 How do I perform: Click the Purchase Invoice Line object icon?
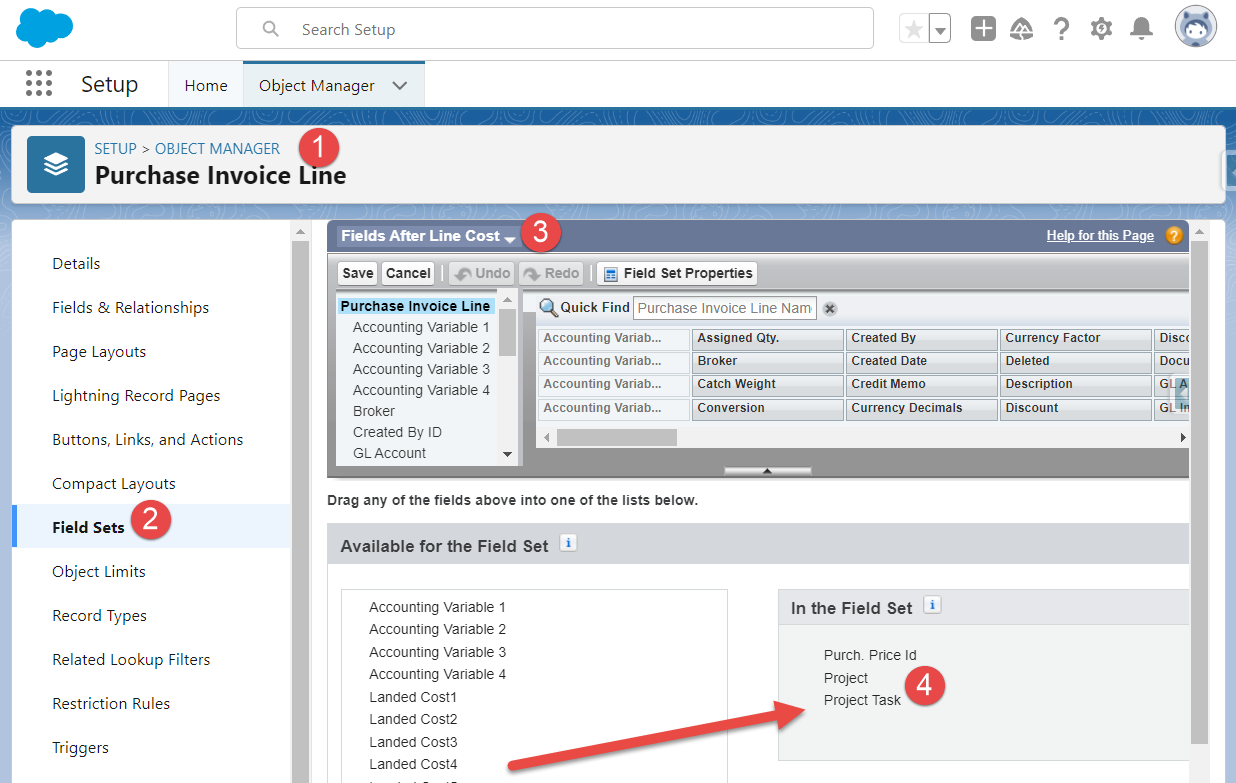point(56,164)
